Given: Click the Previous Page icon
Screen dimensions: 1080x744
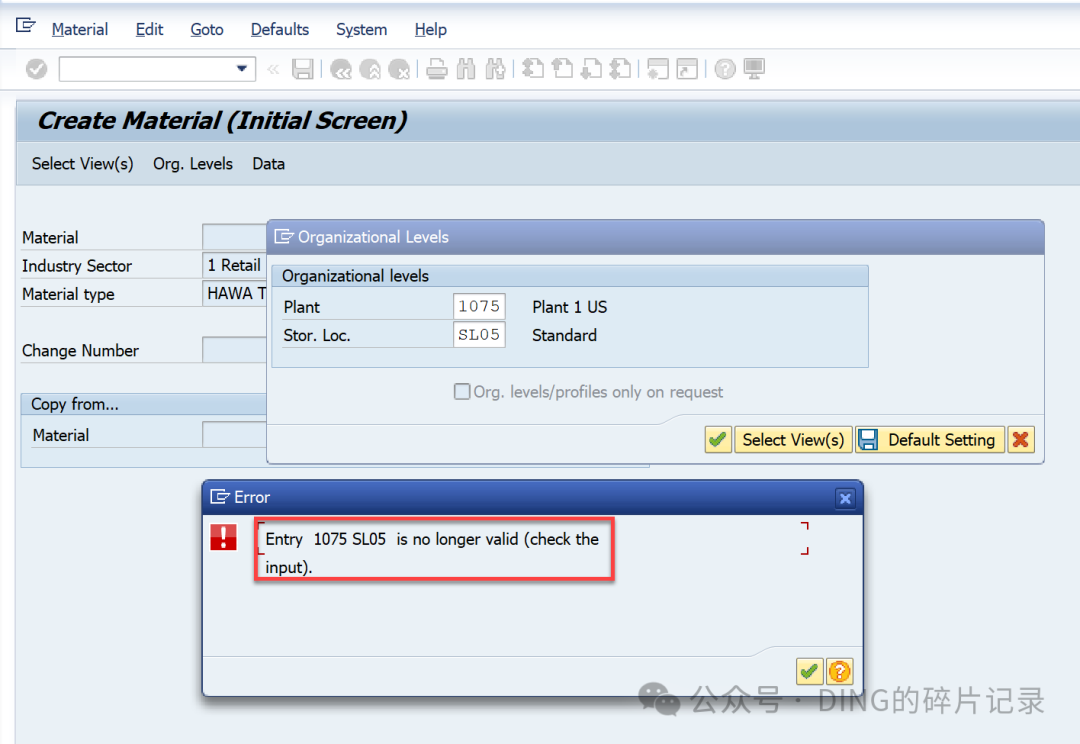Looking at the screenshot, I should click(x=563, y=69).
